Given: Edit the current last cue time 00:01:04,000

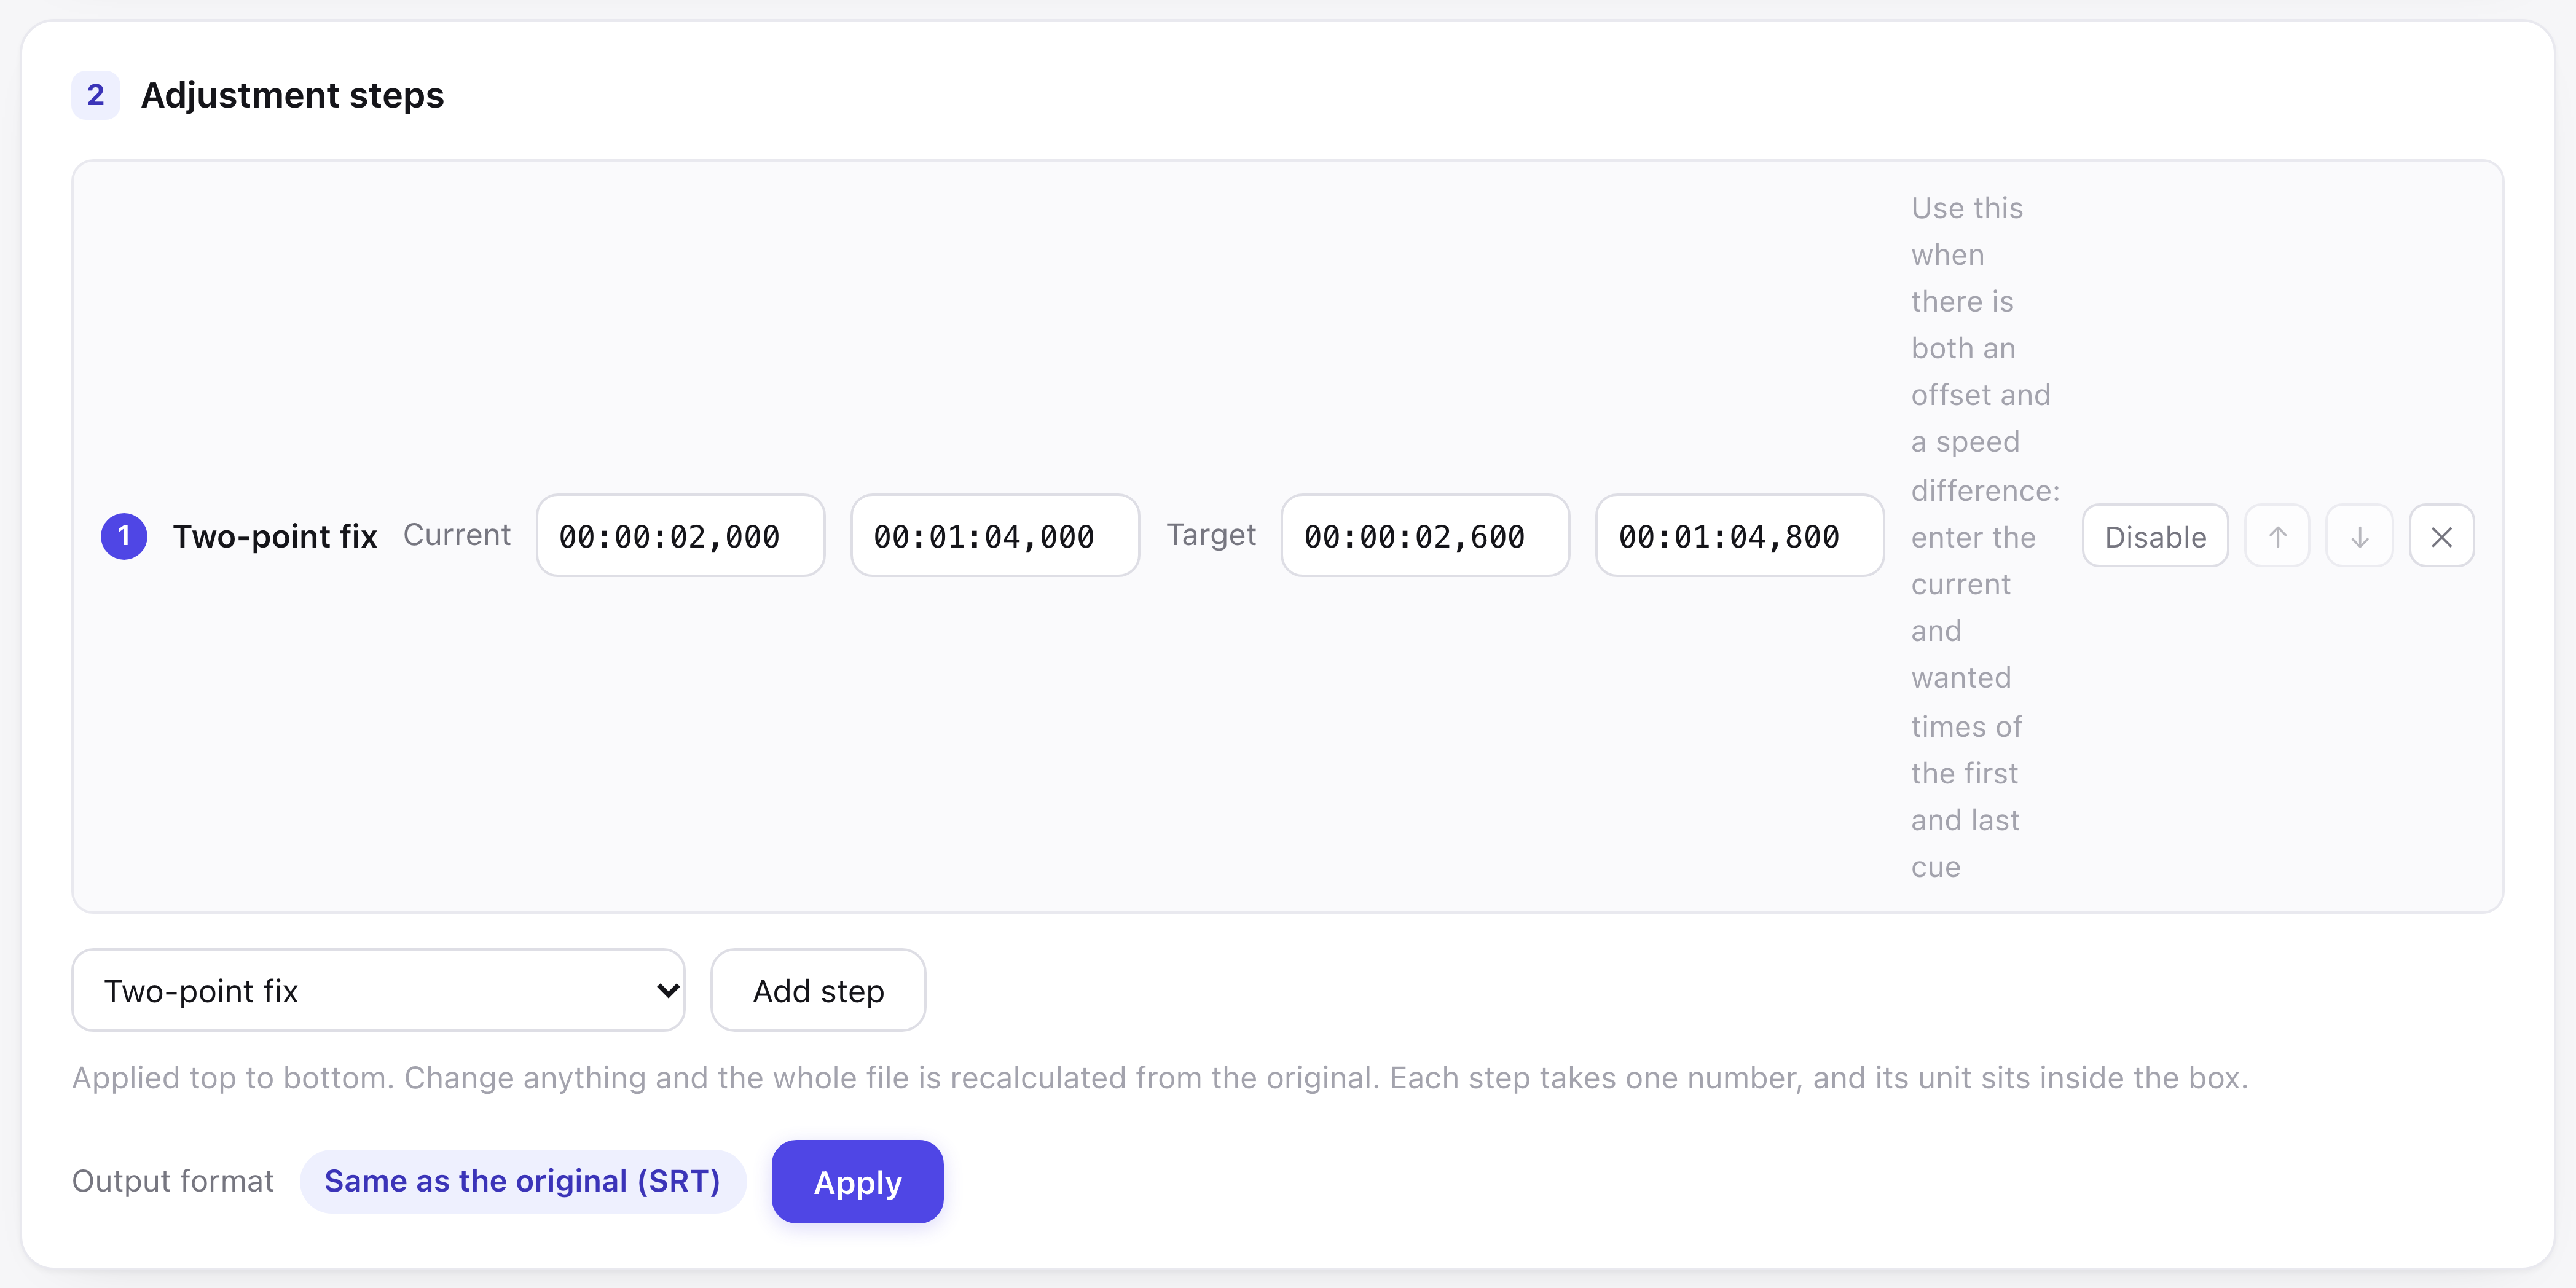Looking at the screenshot, I should [x=995, y=536].
